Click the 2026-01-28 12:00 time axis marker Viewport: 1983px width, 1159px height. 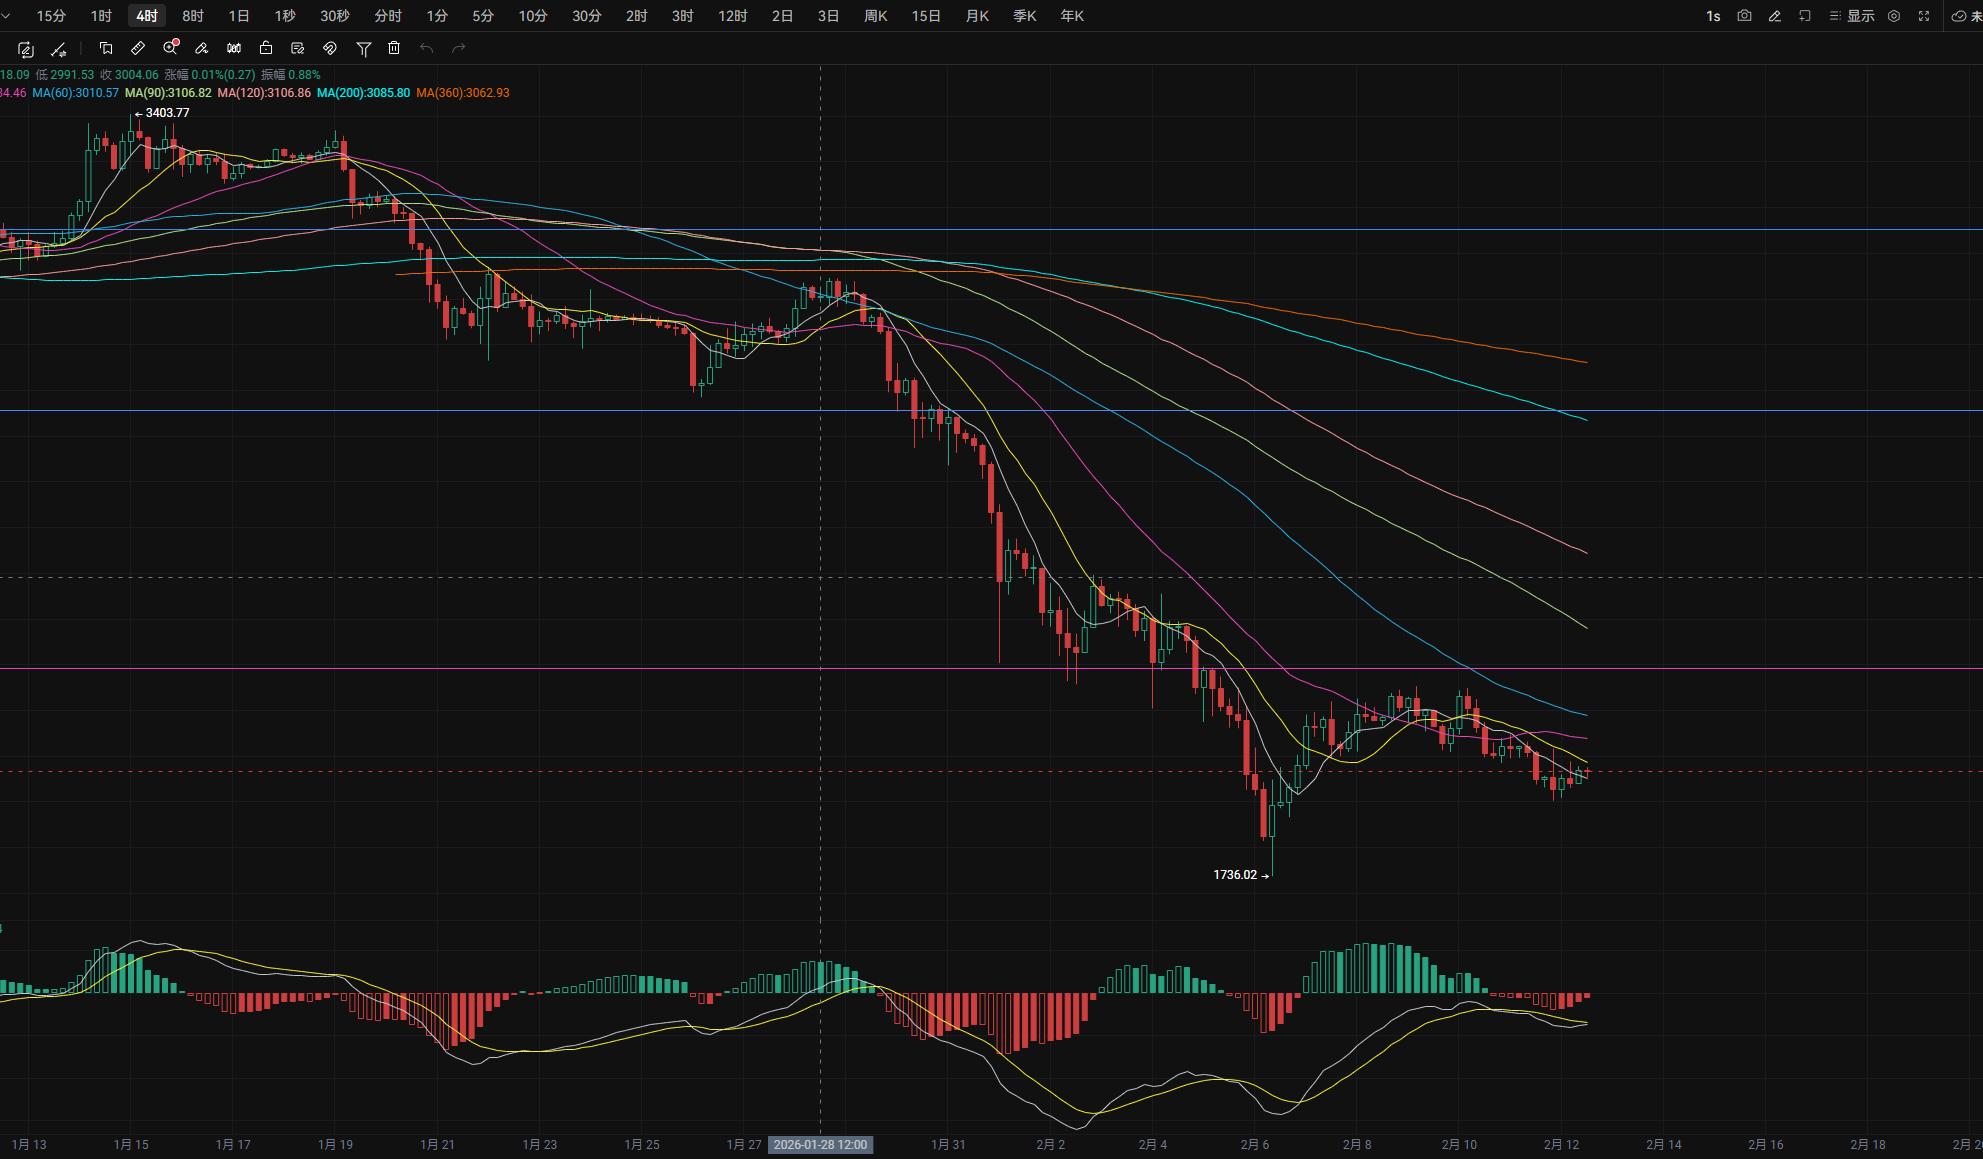[x=821, y=1145]
